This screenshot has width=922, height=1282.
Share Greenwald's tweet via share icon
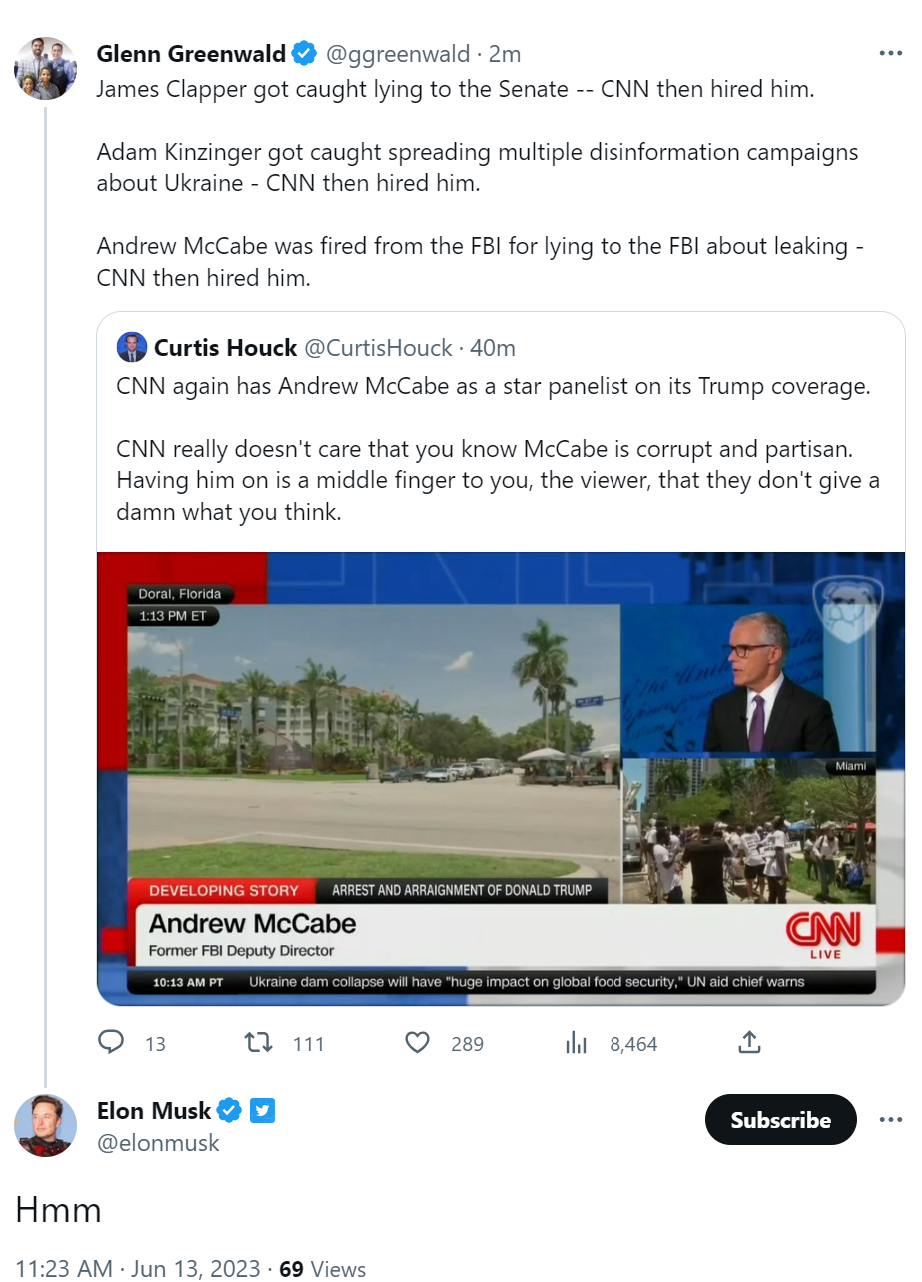[x=749, y=1043]
